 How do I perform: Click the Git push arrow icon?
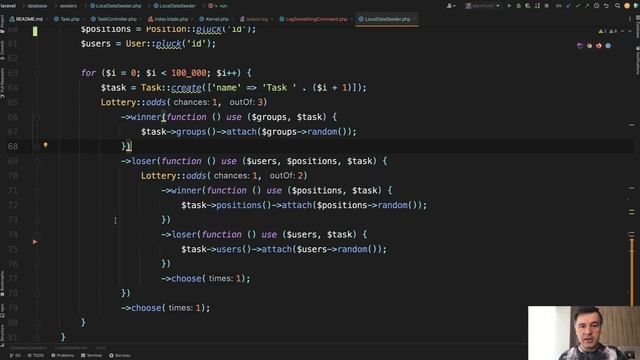click(587, 6)
